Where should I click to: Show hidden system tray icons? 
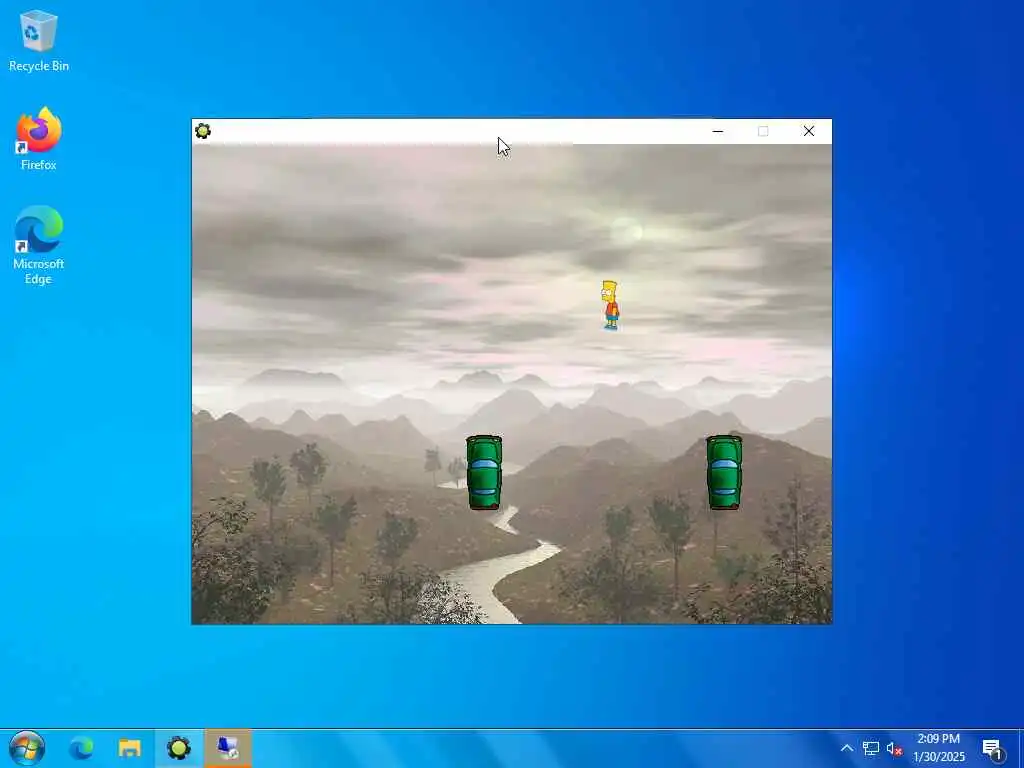pyautogui.click(x=846, y=748)
